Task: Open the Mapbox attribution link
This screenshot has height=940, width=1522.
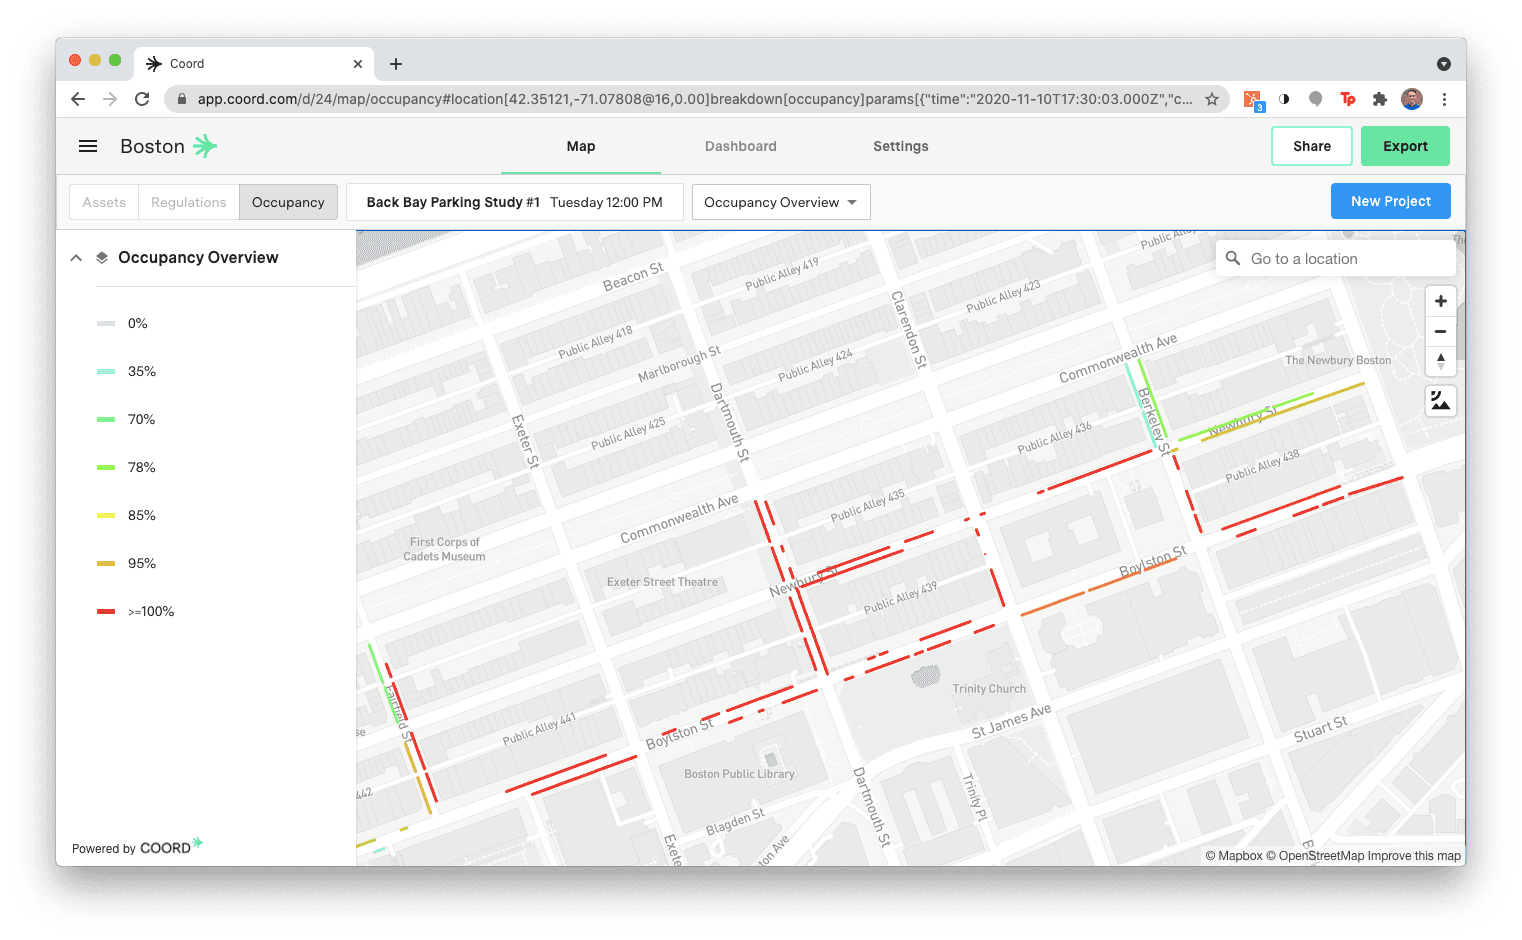Action: click(1233, 856)
